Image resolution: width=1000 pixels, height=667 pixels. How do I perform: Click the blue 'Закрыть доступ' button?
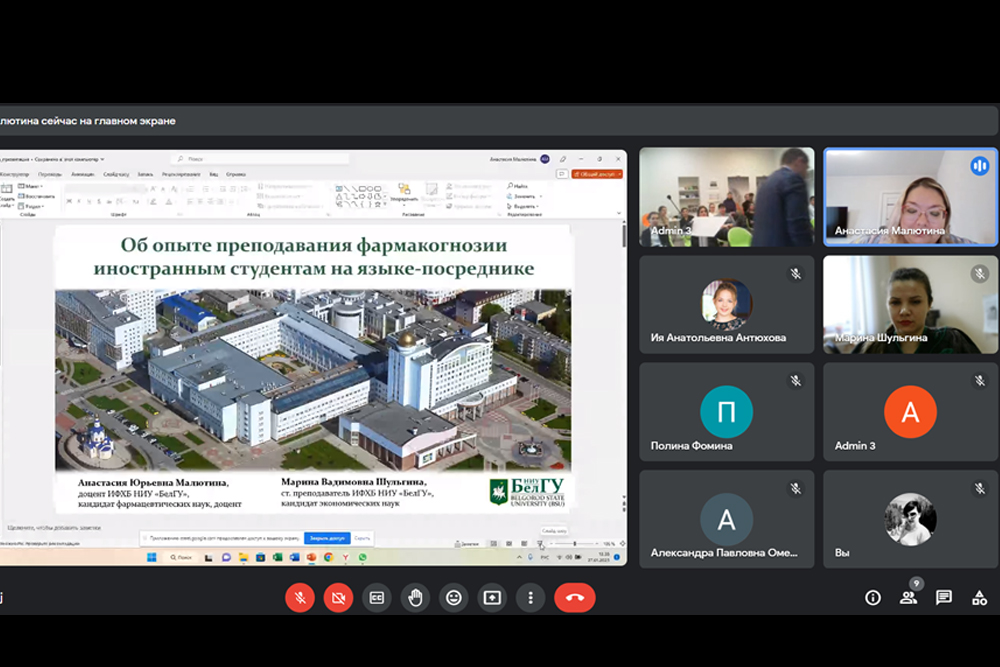pyautogui.click(x=326, y=538)
